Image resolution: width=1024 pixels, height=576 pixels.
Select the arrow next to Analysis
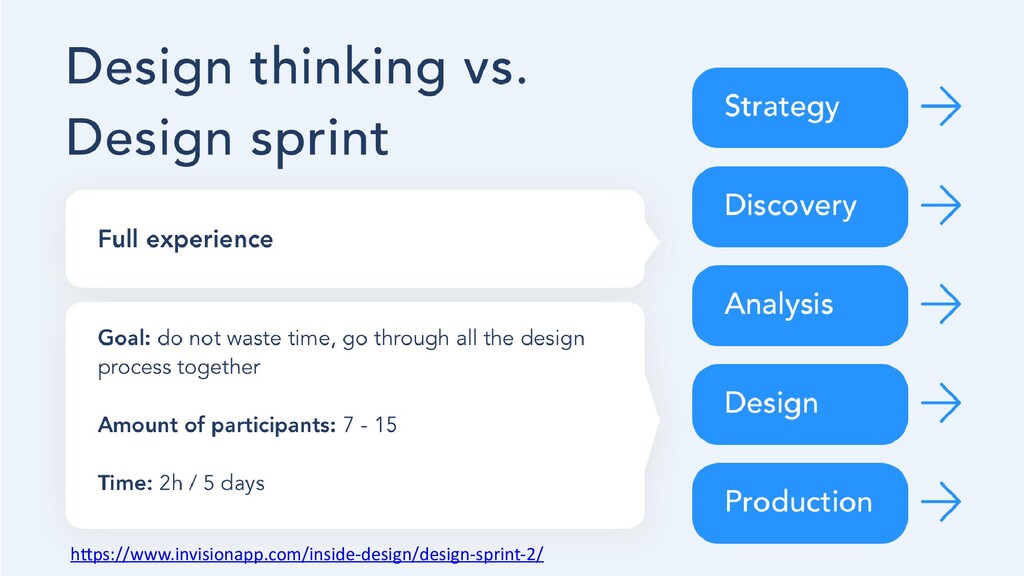click(x=941, y=304)
